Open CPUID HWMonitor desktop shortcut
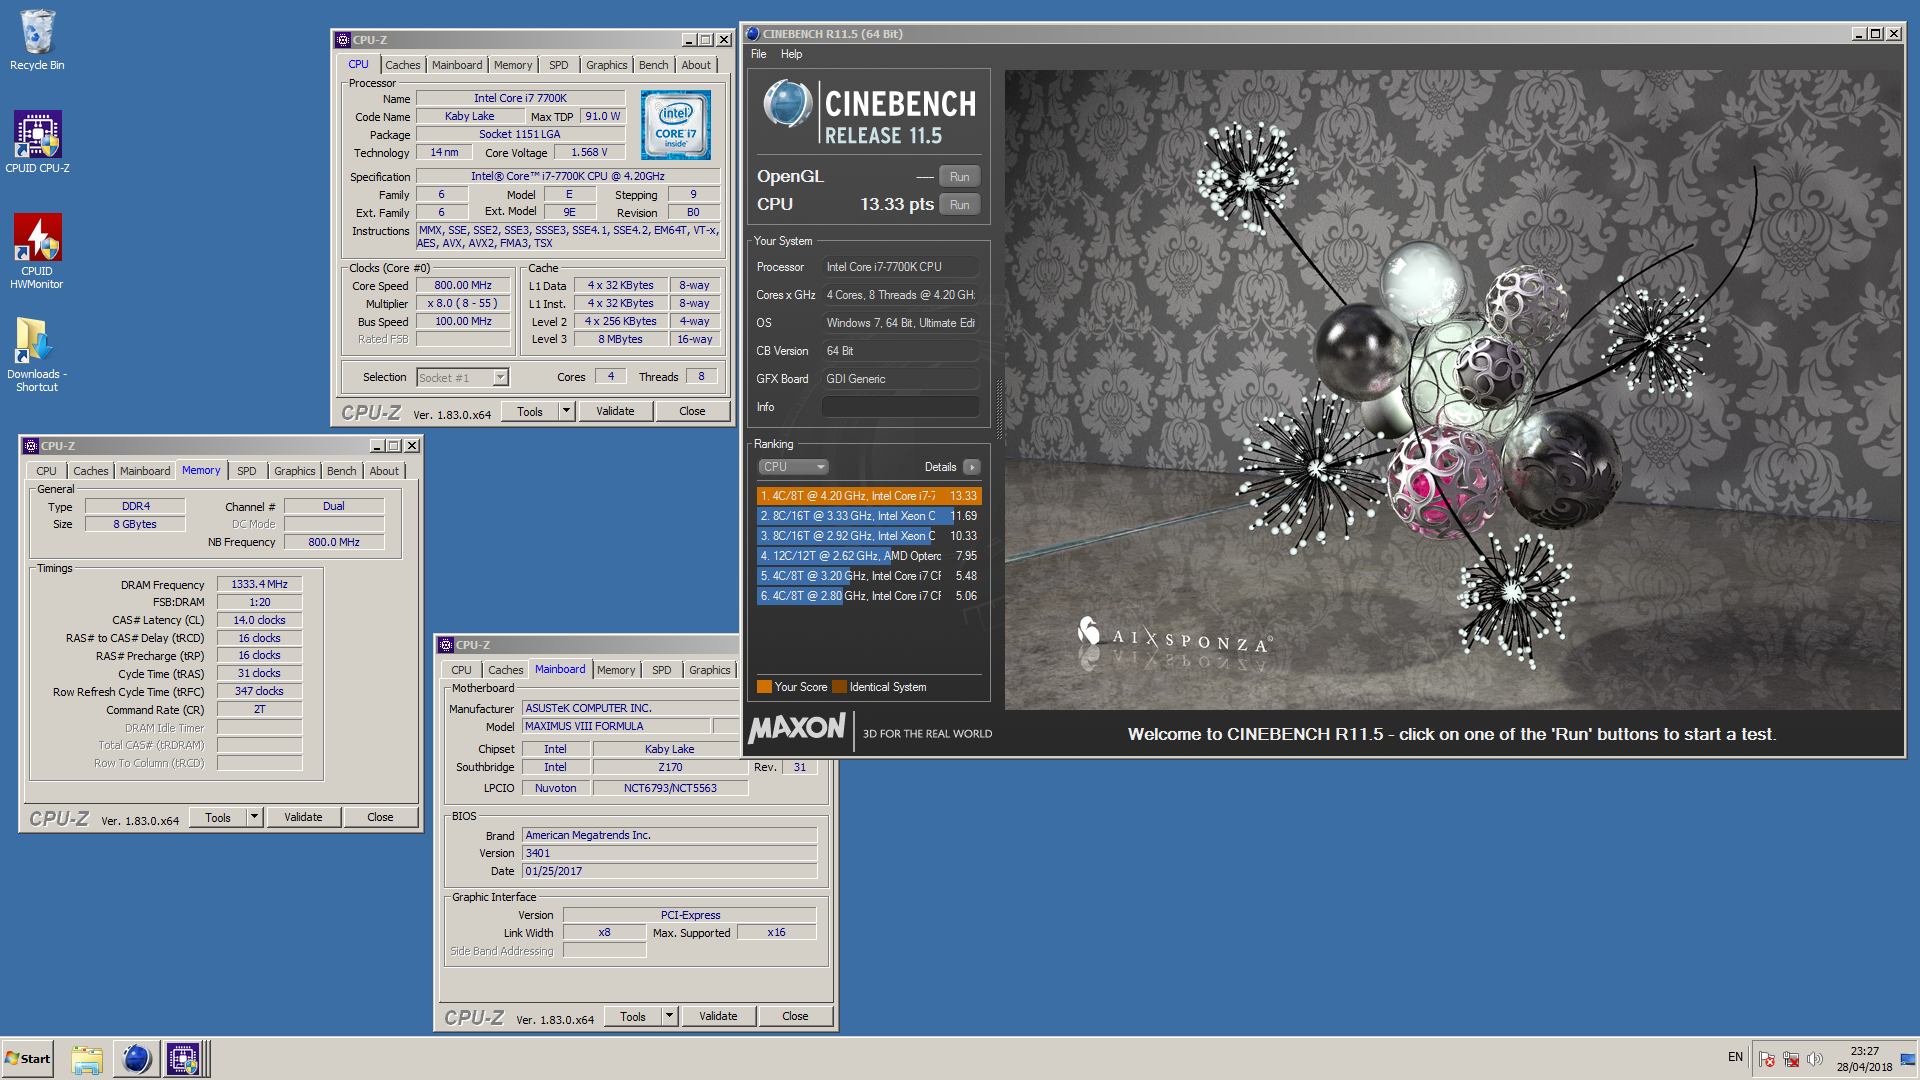Viewport: 1920px width, 1080px height. point(37,251)
